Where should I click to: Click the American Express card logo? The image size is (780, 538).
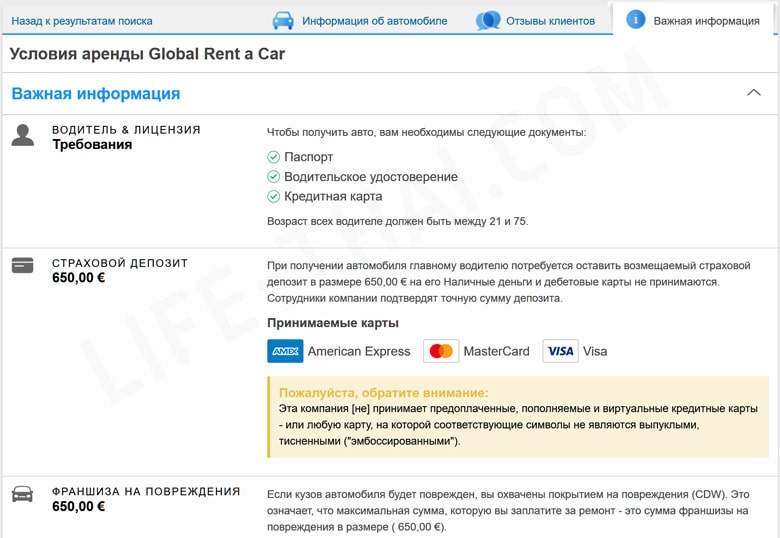click(285, 351)
